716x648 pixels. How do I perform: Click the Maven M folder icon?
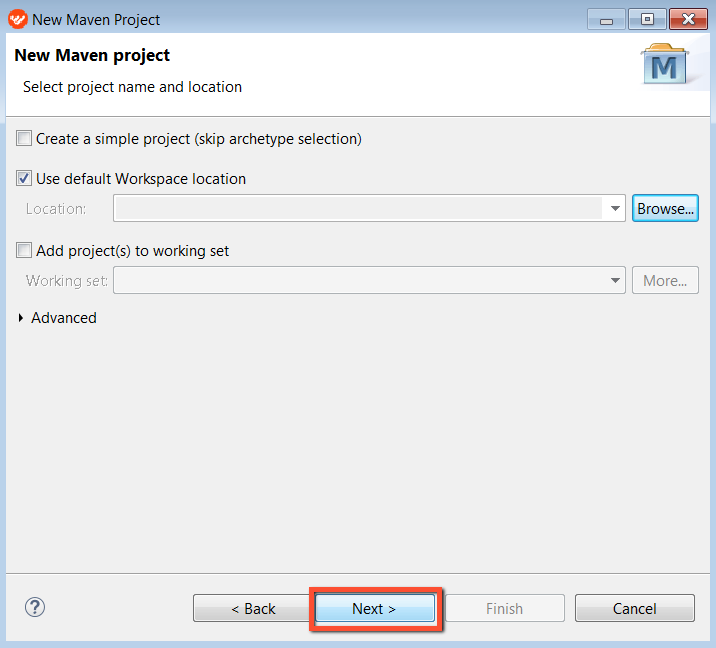click(x=664, y=64)
